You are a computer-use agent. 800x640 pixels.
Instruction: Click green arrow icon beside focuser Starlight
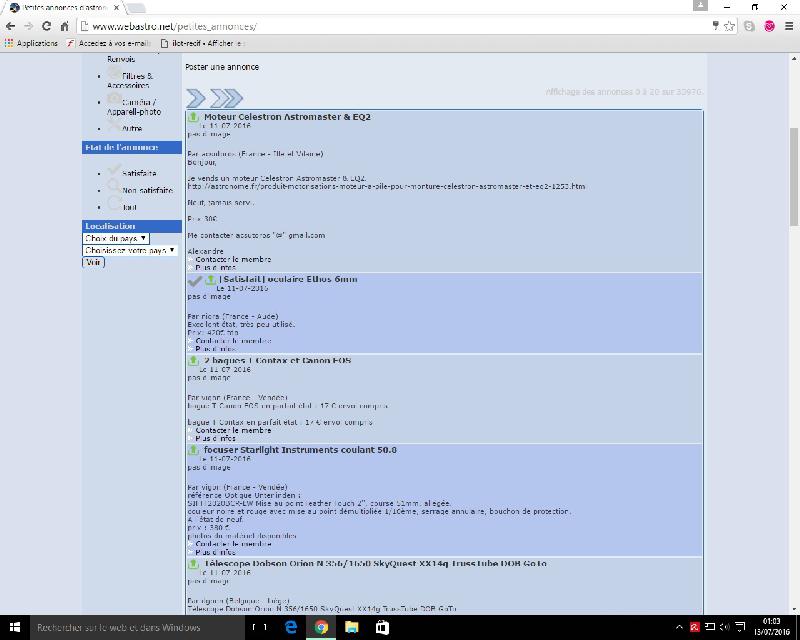(x=193, y=450)
